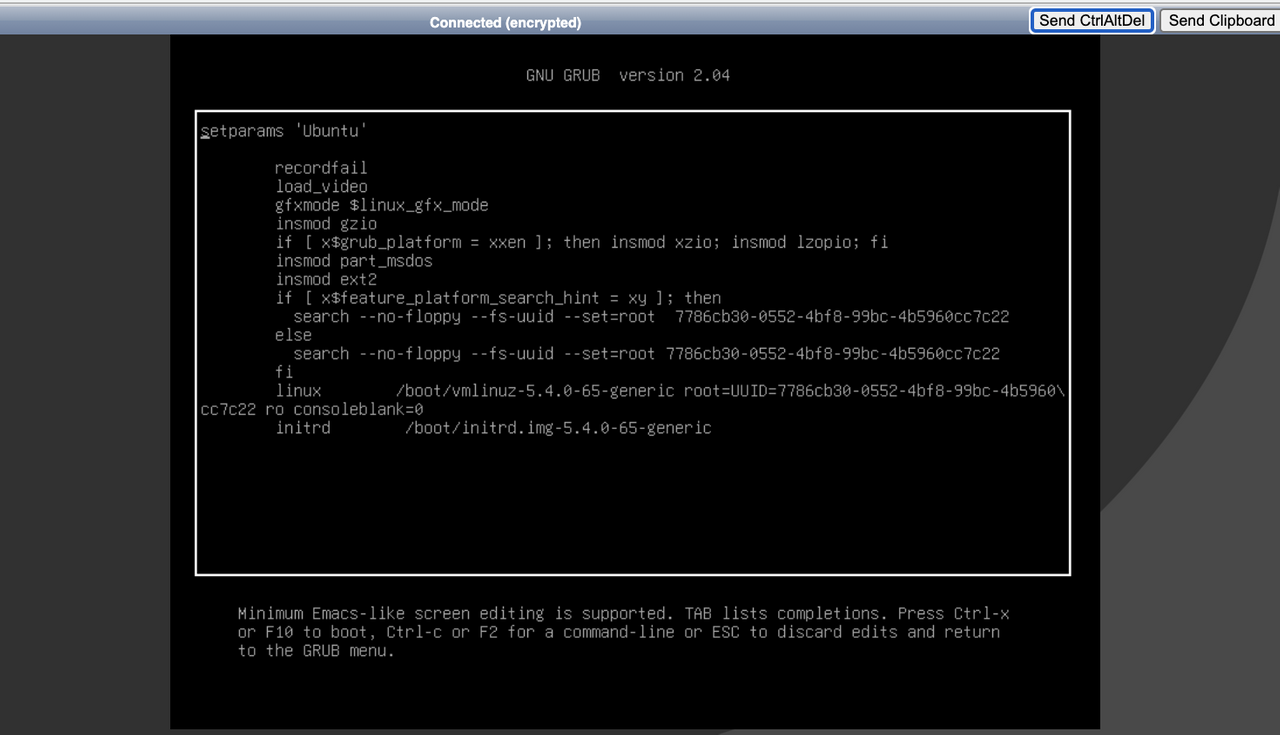Click the insmod ext2 line
This screenshot has height=735, width=1280.
pos(326,279)
